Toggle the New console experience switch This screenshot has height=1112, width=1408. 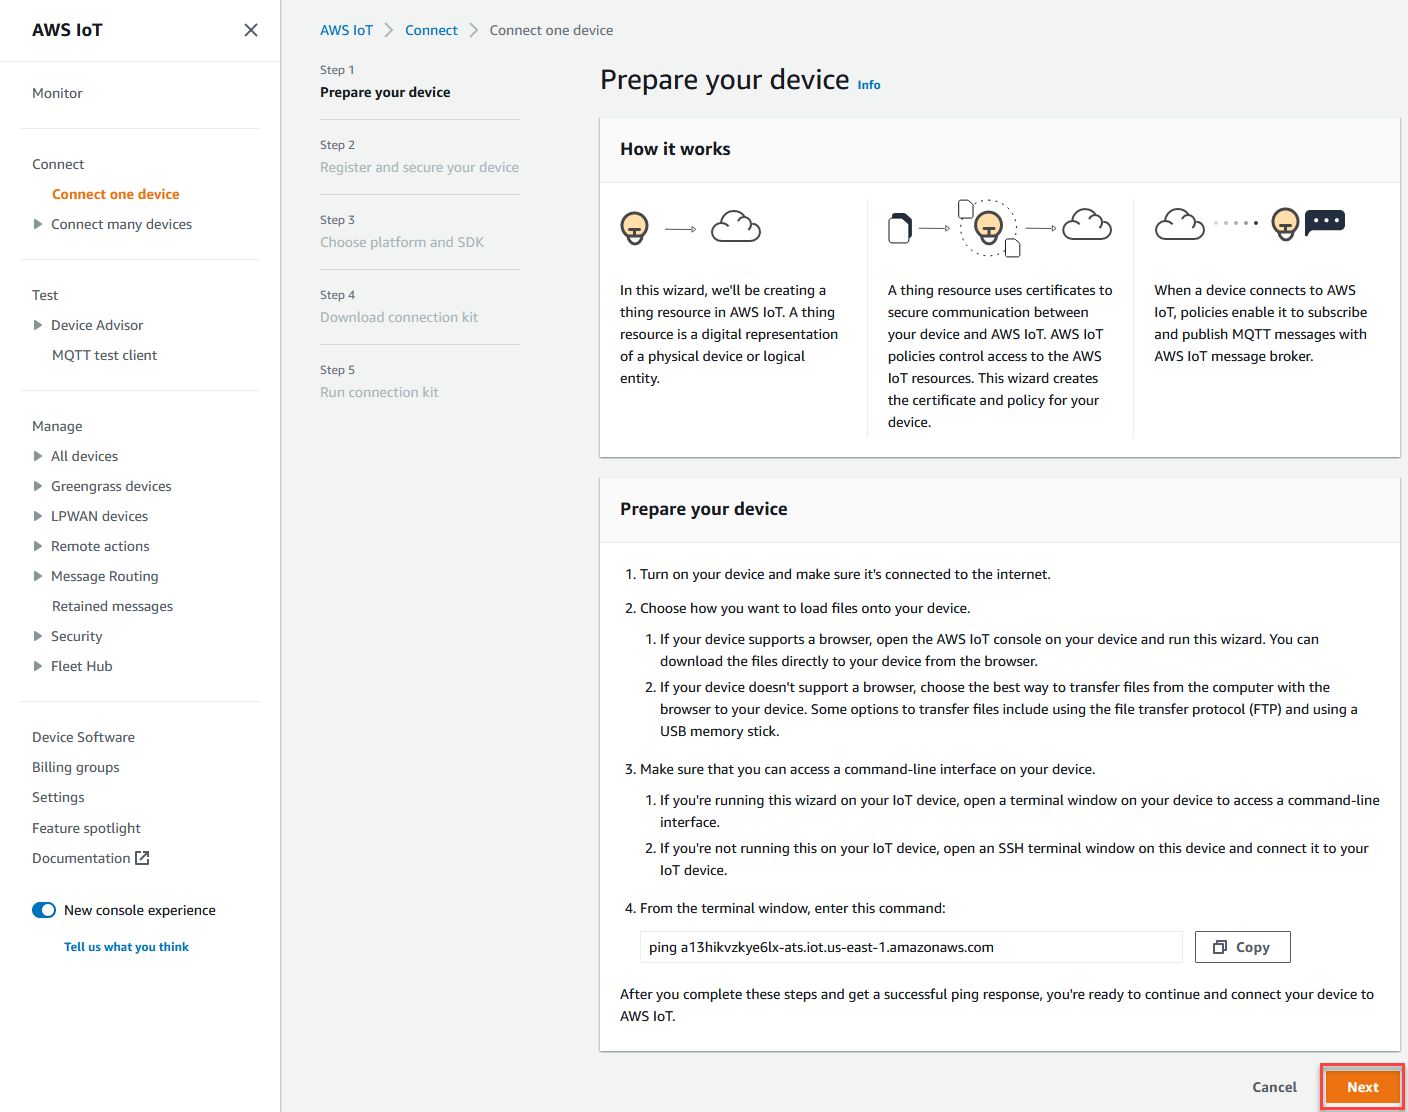44,910
